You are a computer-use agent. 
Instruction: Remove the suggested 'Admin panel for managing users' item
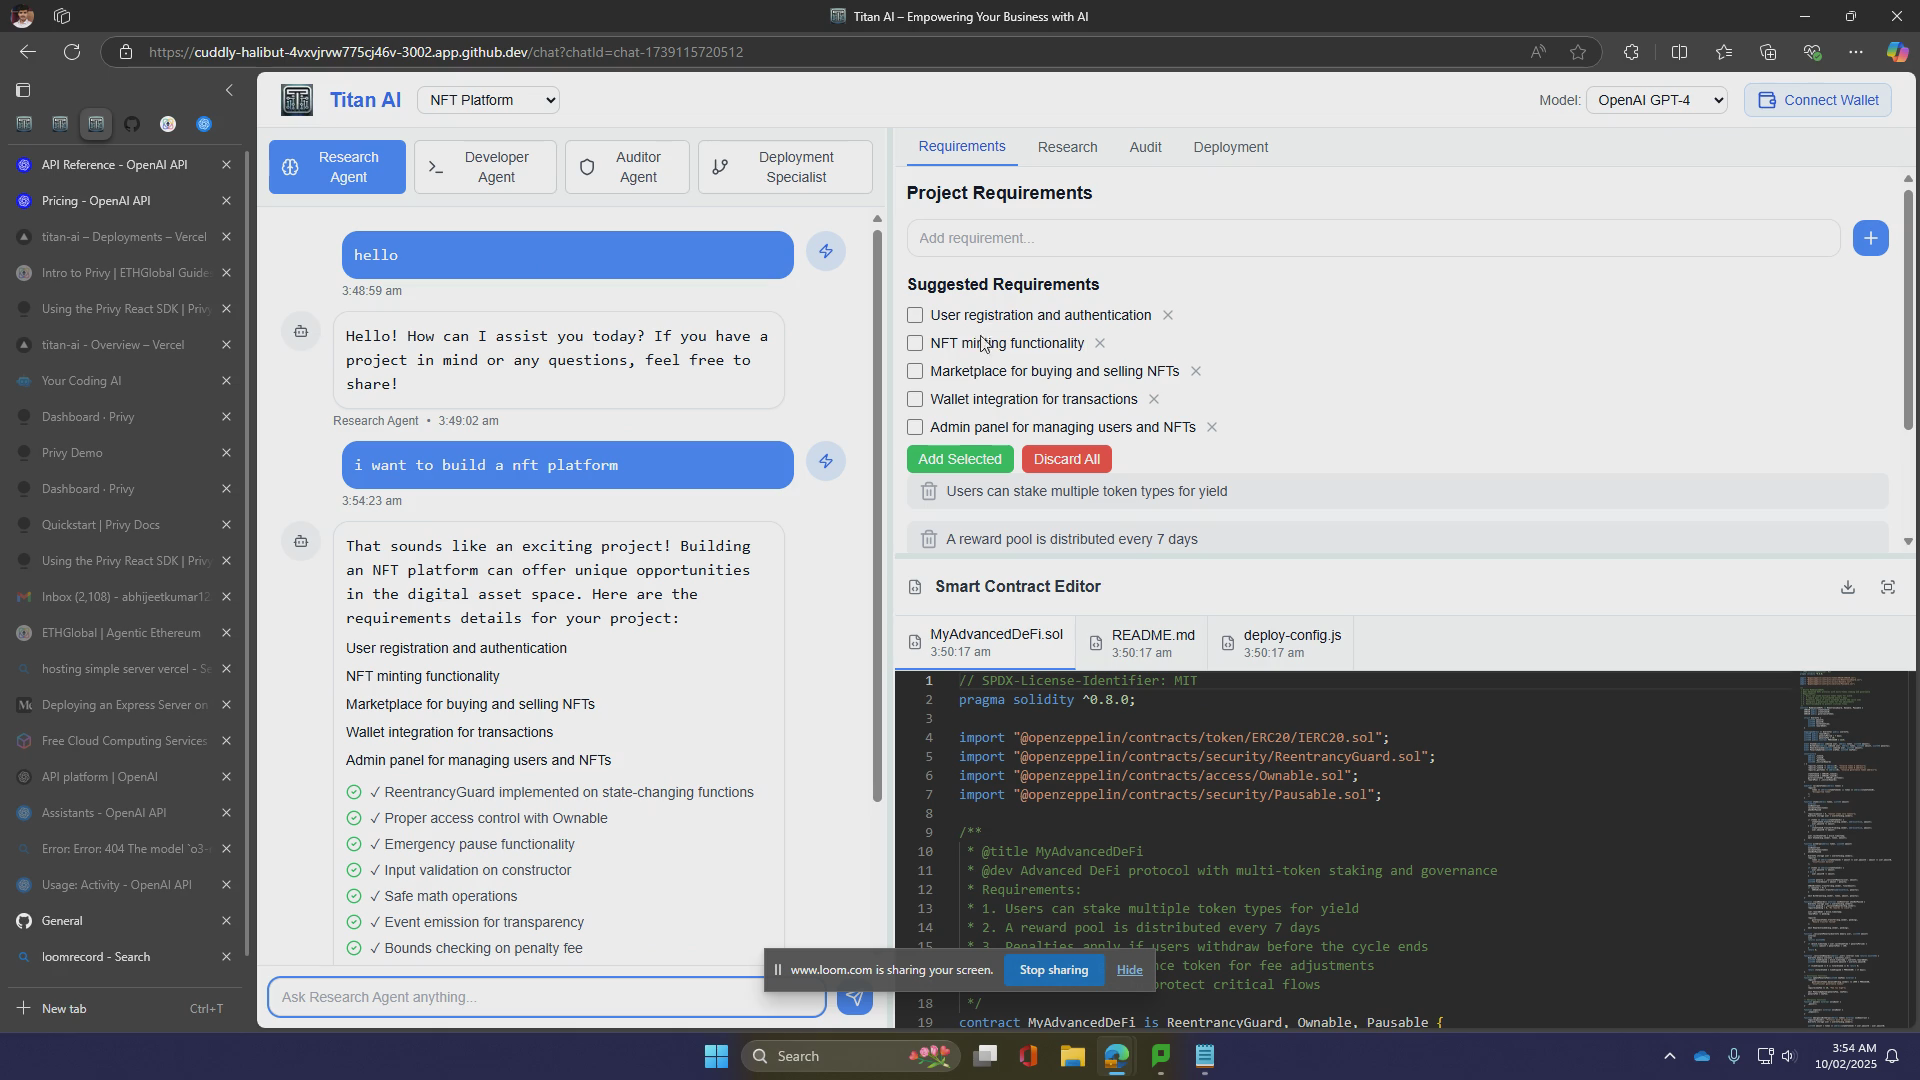pyautogui.click(x=1211, y=427)
